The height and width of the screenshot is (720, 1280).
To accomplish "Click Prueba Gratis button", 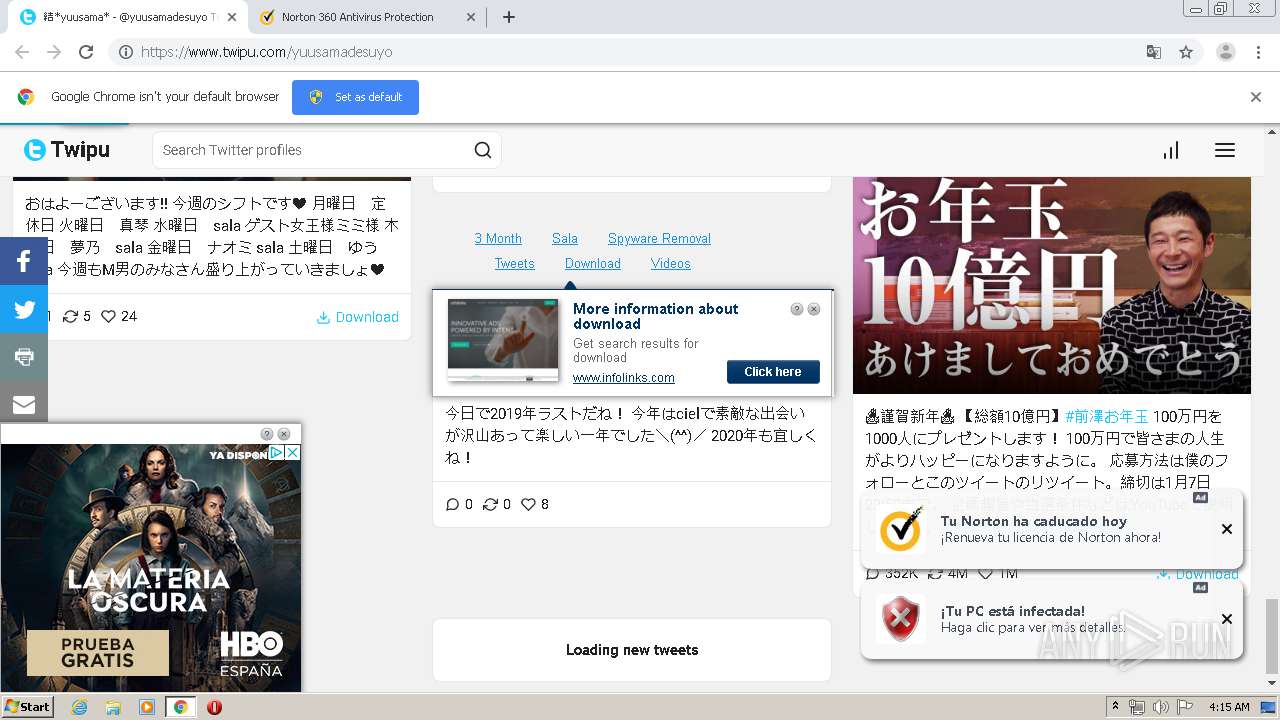I will coord(97,653).
